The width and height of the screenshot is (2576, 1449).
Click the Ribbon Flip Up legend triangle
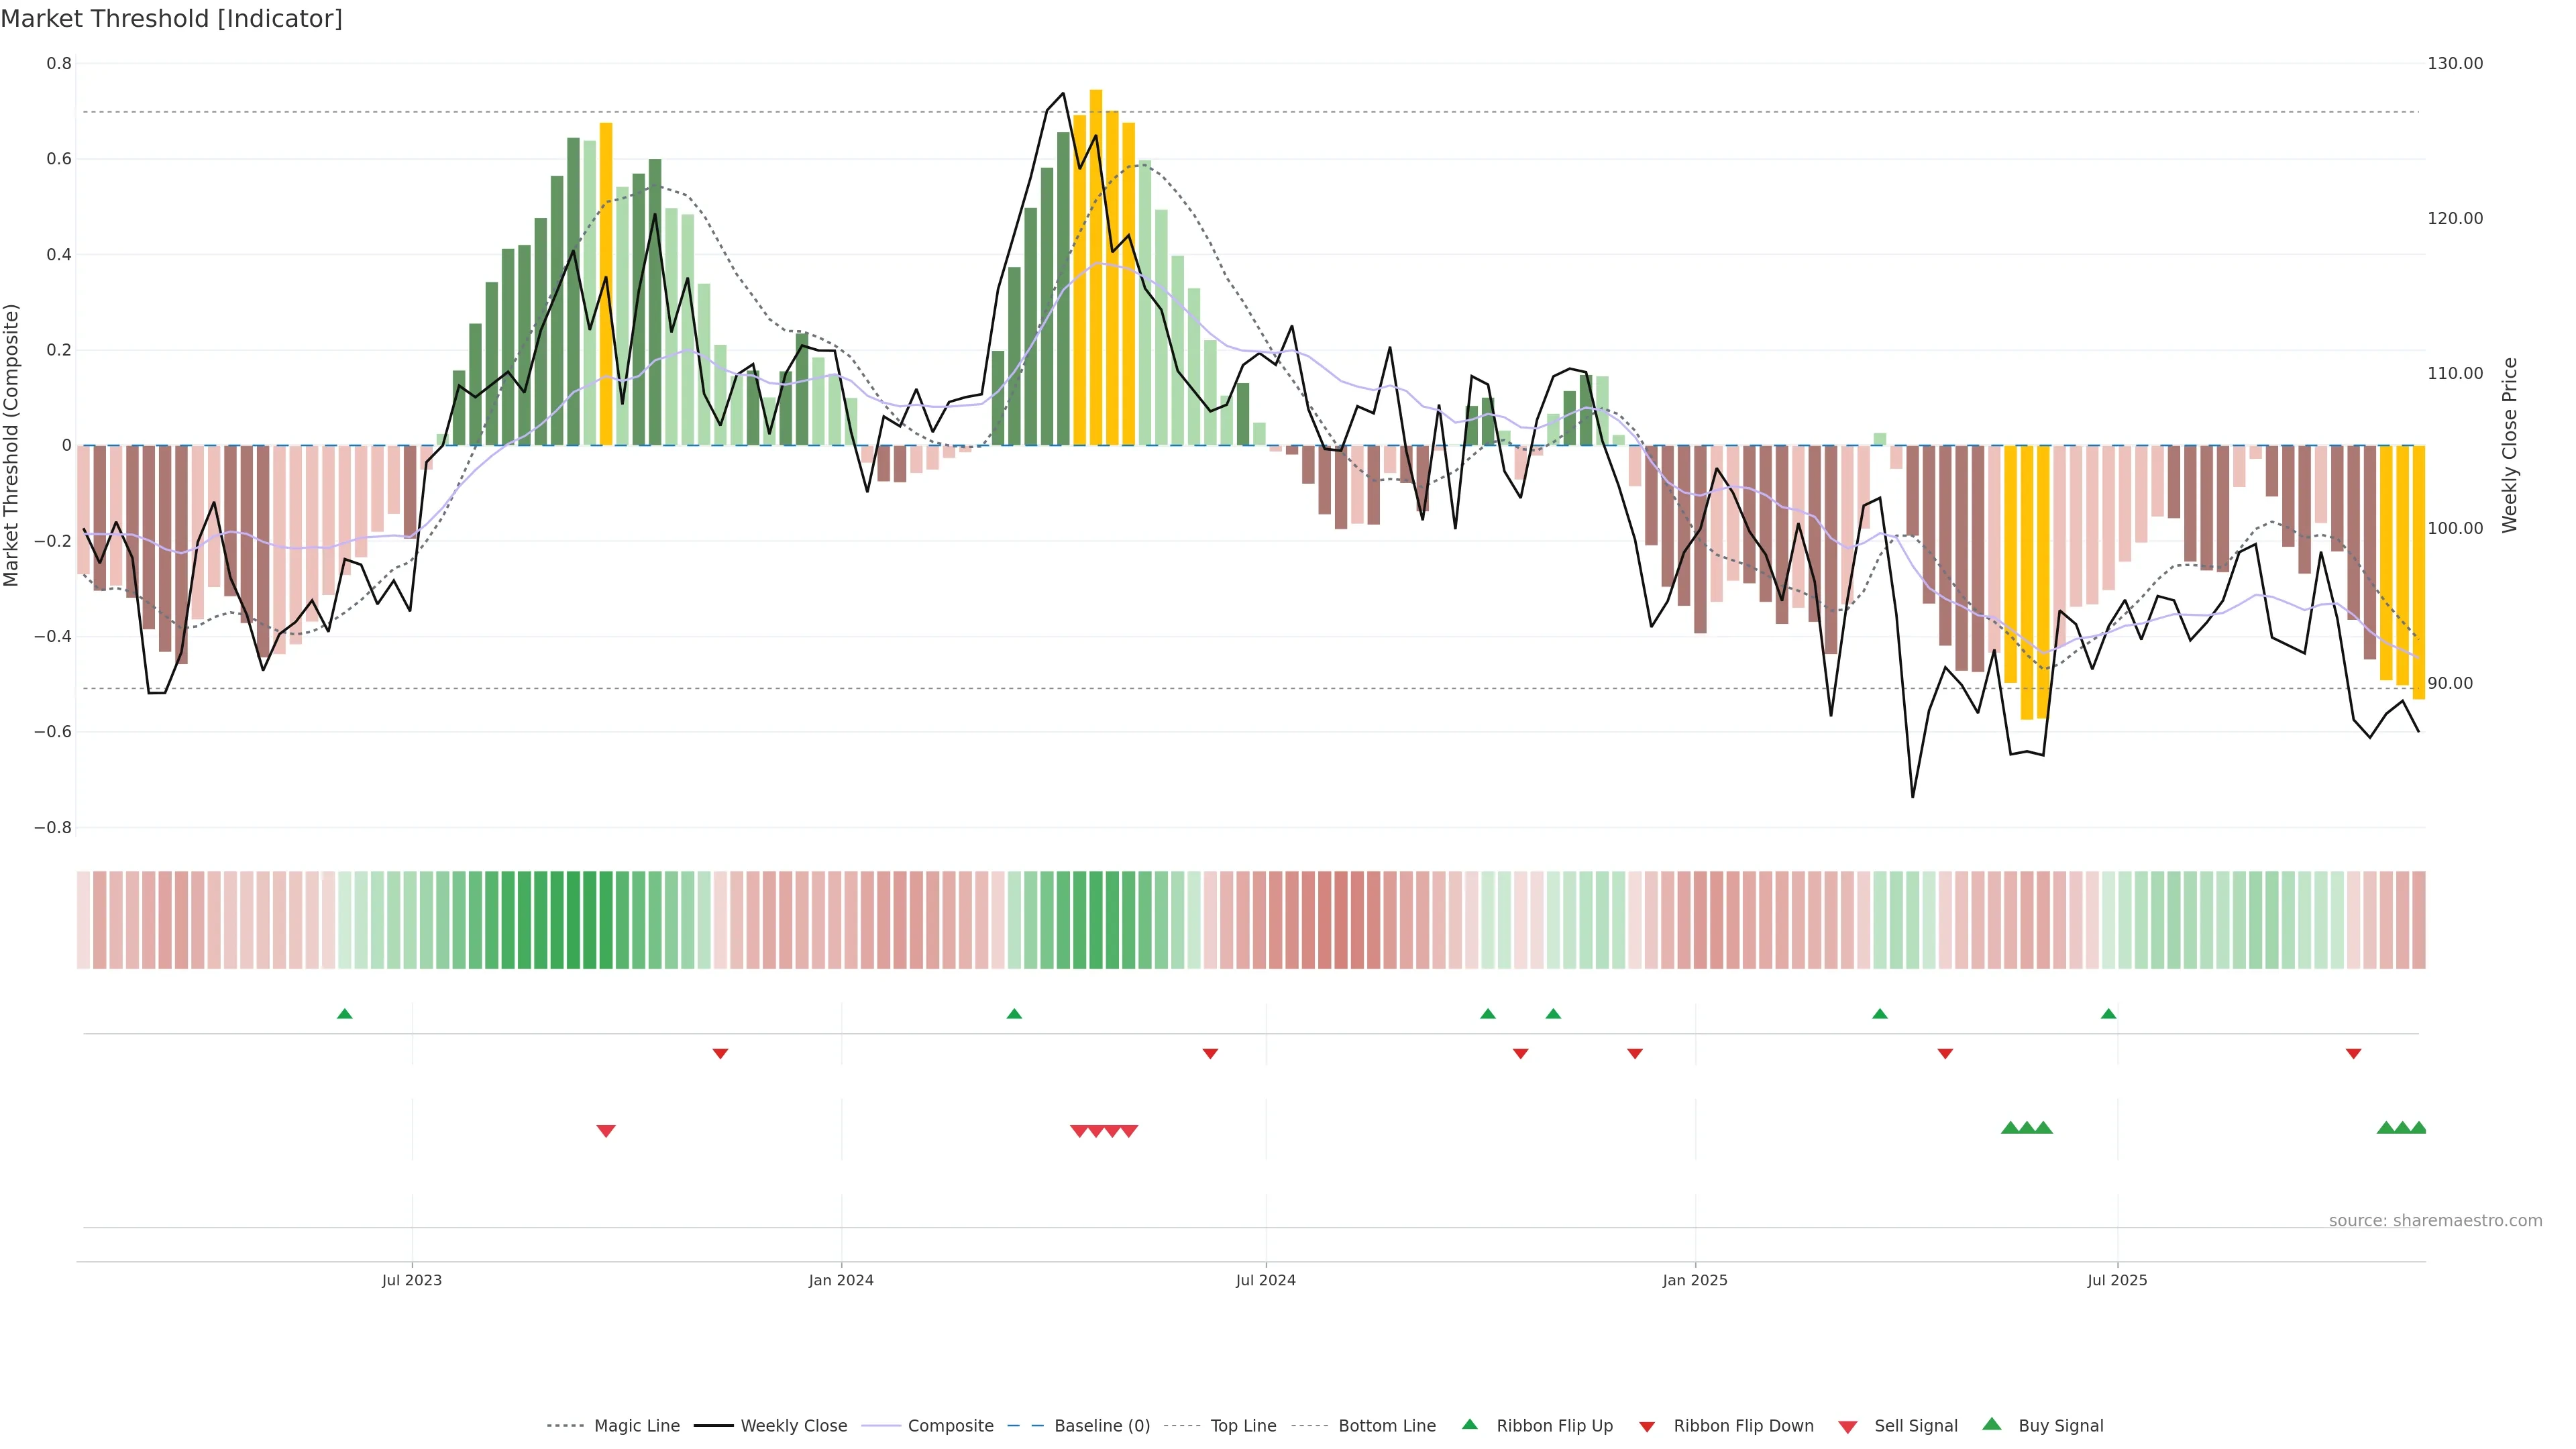click(1470, 1425)
